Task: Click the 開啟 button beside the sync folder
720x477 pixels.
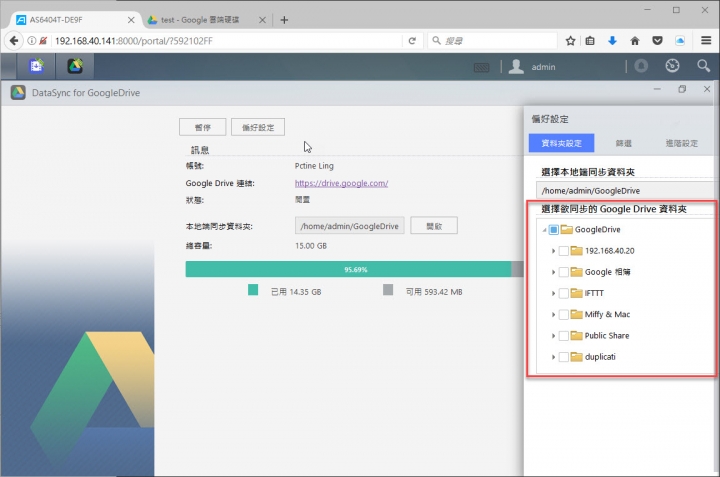Action: (434, 226)
